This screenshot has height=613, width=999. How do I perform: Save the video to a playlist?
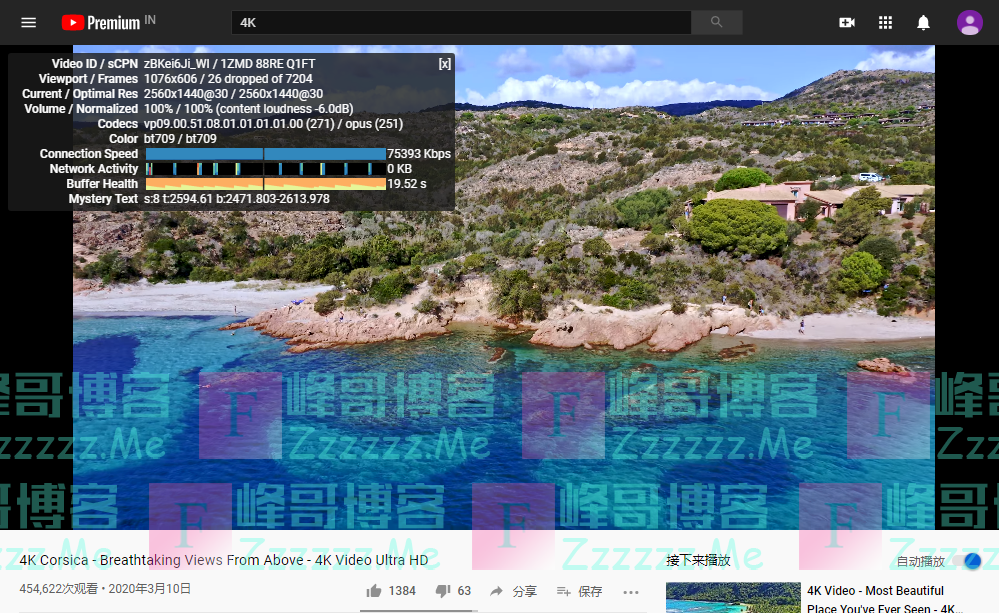tap(564, 591)
